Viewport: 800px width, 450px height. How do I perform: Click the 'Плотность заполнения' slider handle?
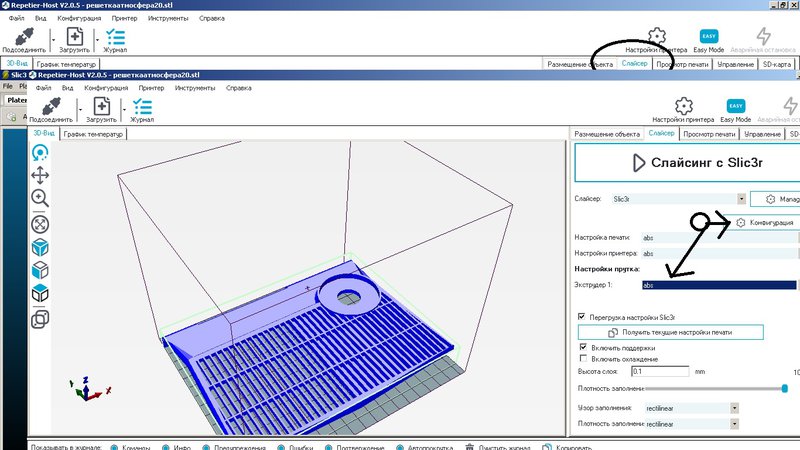coord(785,388)
